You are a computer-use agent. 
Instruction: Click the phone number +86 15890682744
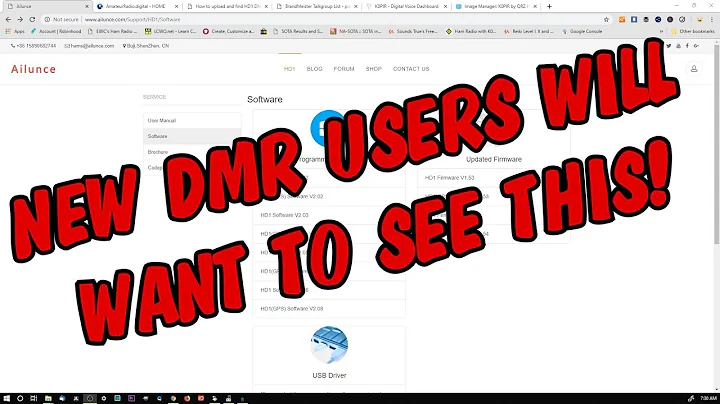coord(34,46)
